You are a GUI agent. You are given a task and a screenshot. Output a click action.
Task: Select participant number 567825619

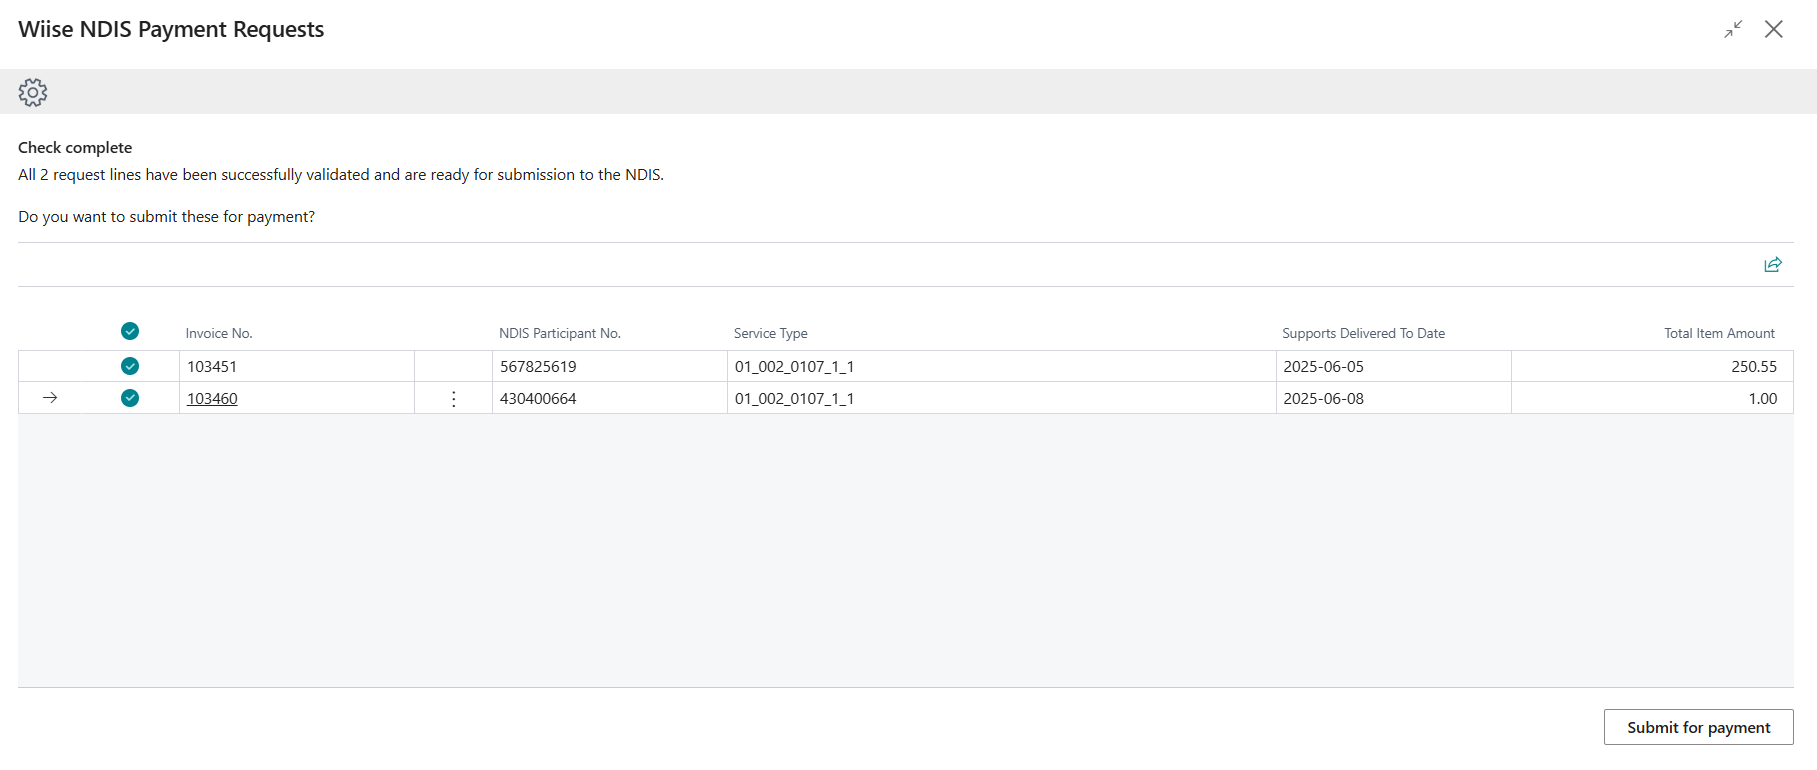pos(610,366)
